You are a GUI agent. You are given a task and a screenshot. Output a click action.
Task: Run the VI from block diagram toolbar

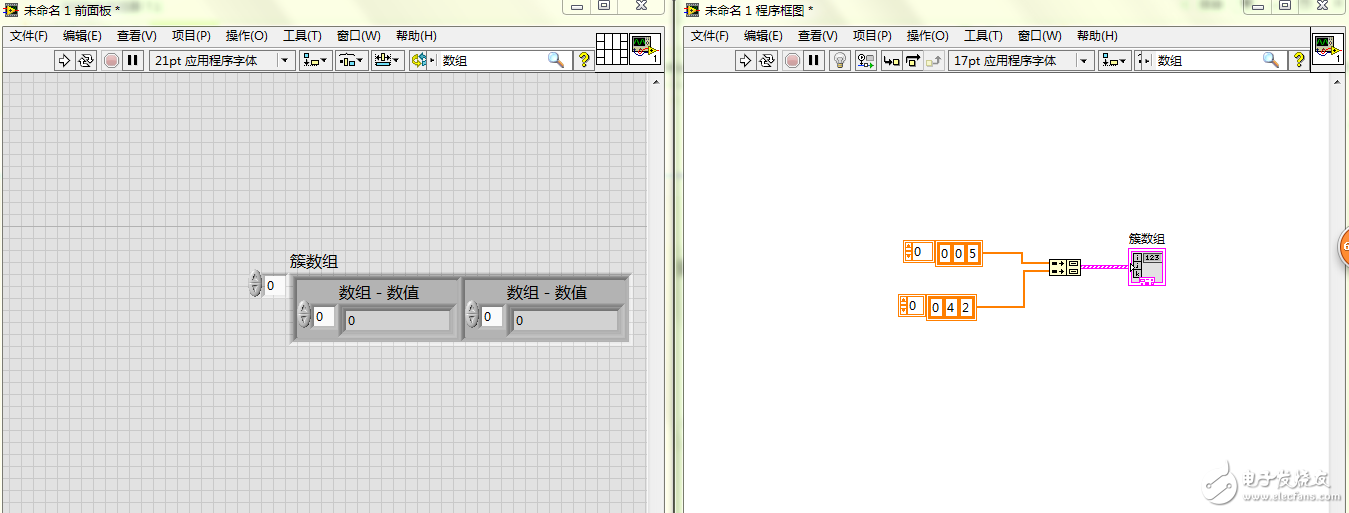(745, 60)
